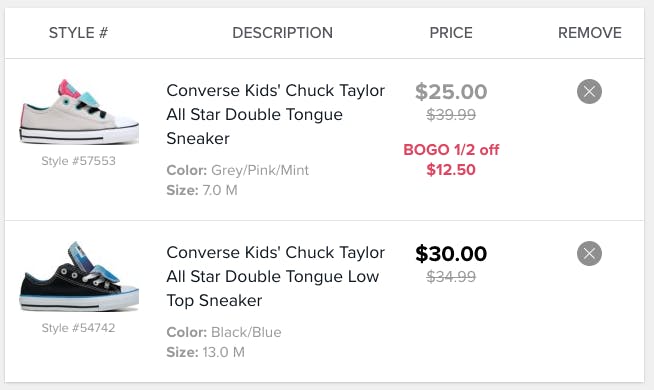The height and width of the screenshot is (390, 654).
Task: Click the STYLE # column header
Action: click(78, 33)
